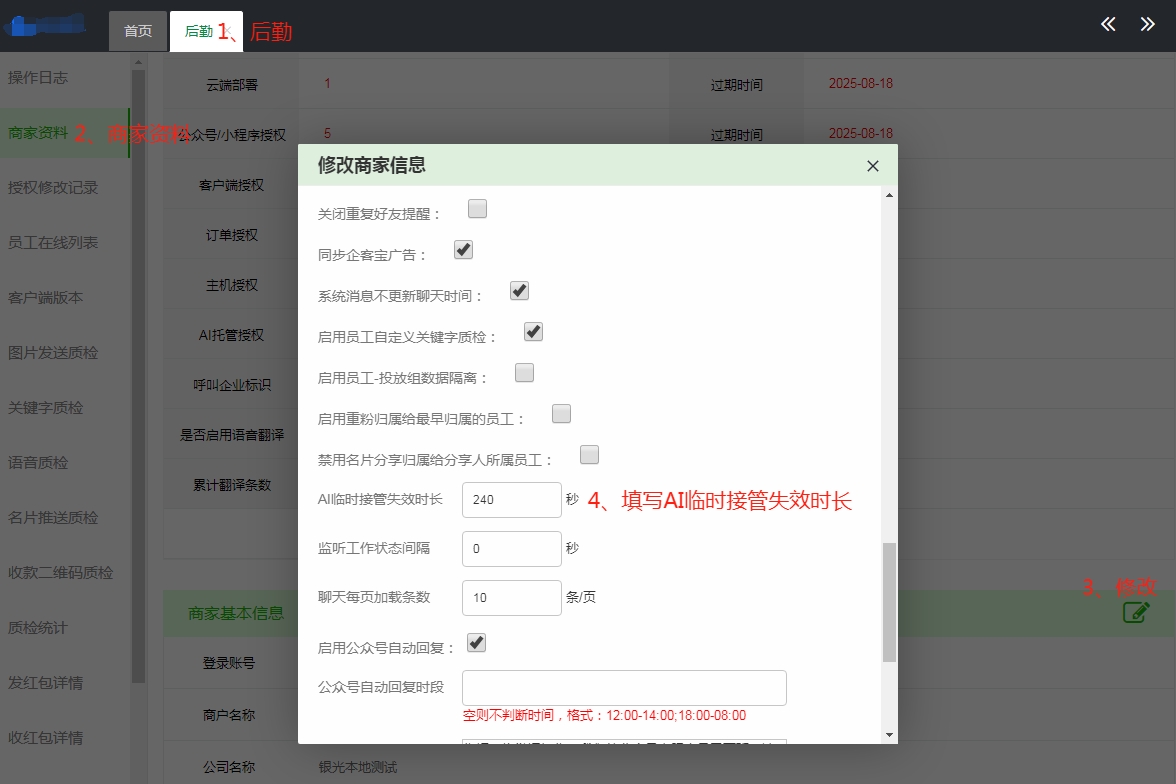Enable 禁用名片分享归属给分享人所属员工
The width and height of the screenshot is (1176, 784).
pos(589,454)
